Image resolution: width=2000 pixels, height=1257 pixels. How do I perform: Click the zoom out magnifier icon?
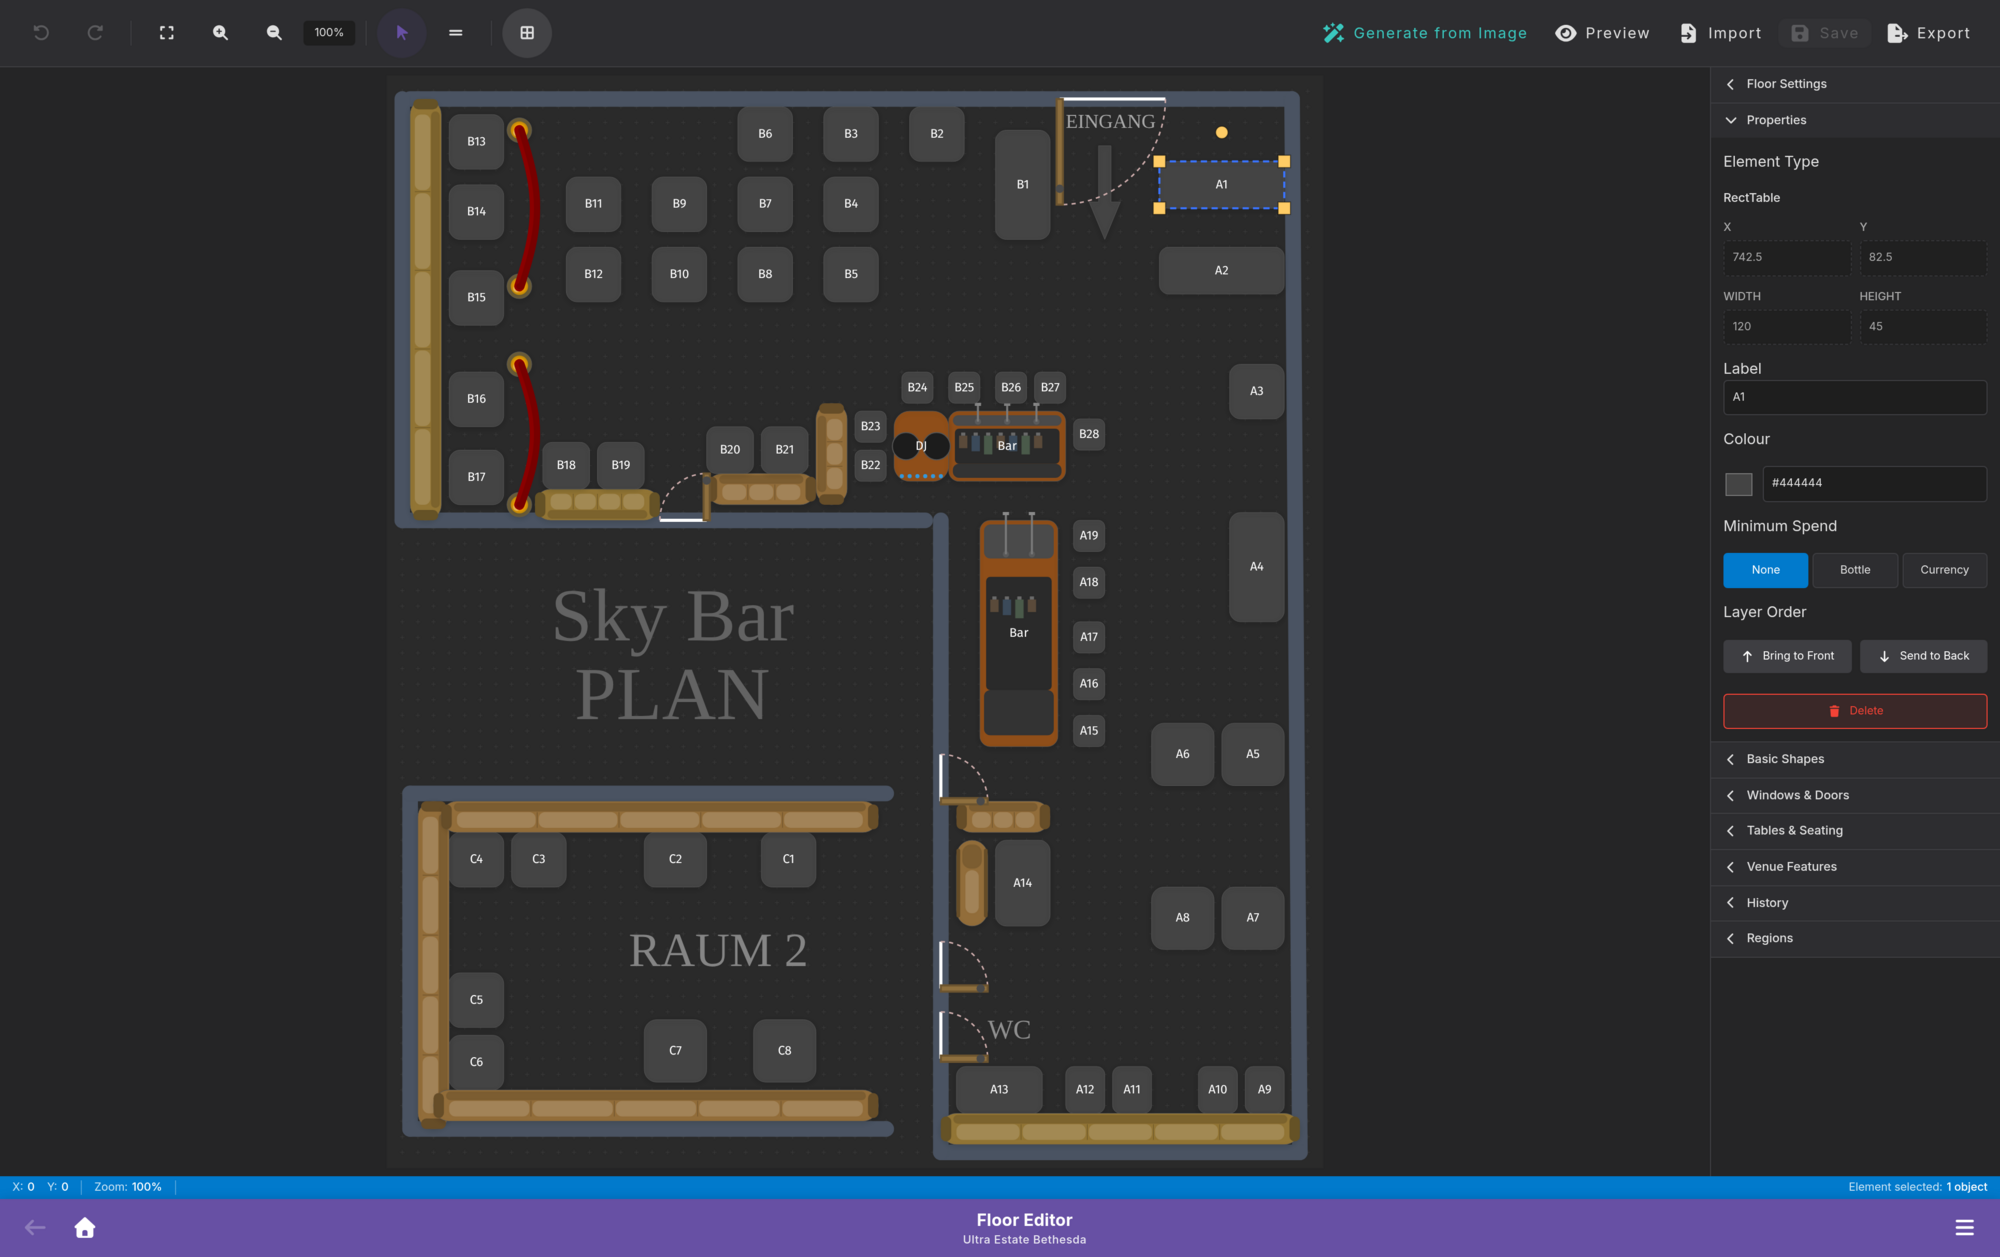(x=273, y=32)
